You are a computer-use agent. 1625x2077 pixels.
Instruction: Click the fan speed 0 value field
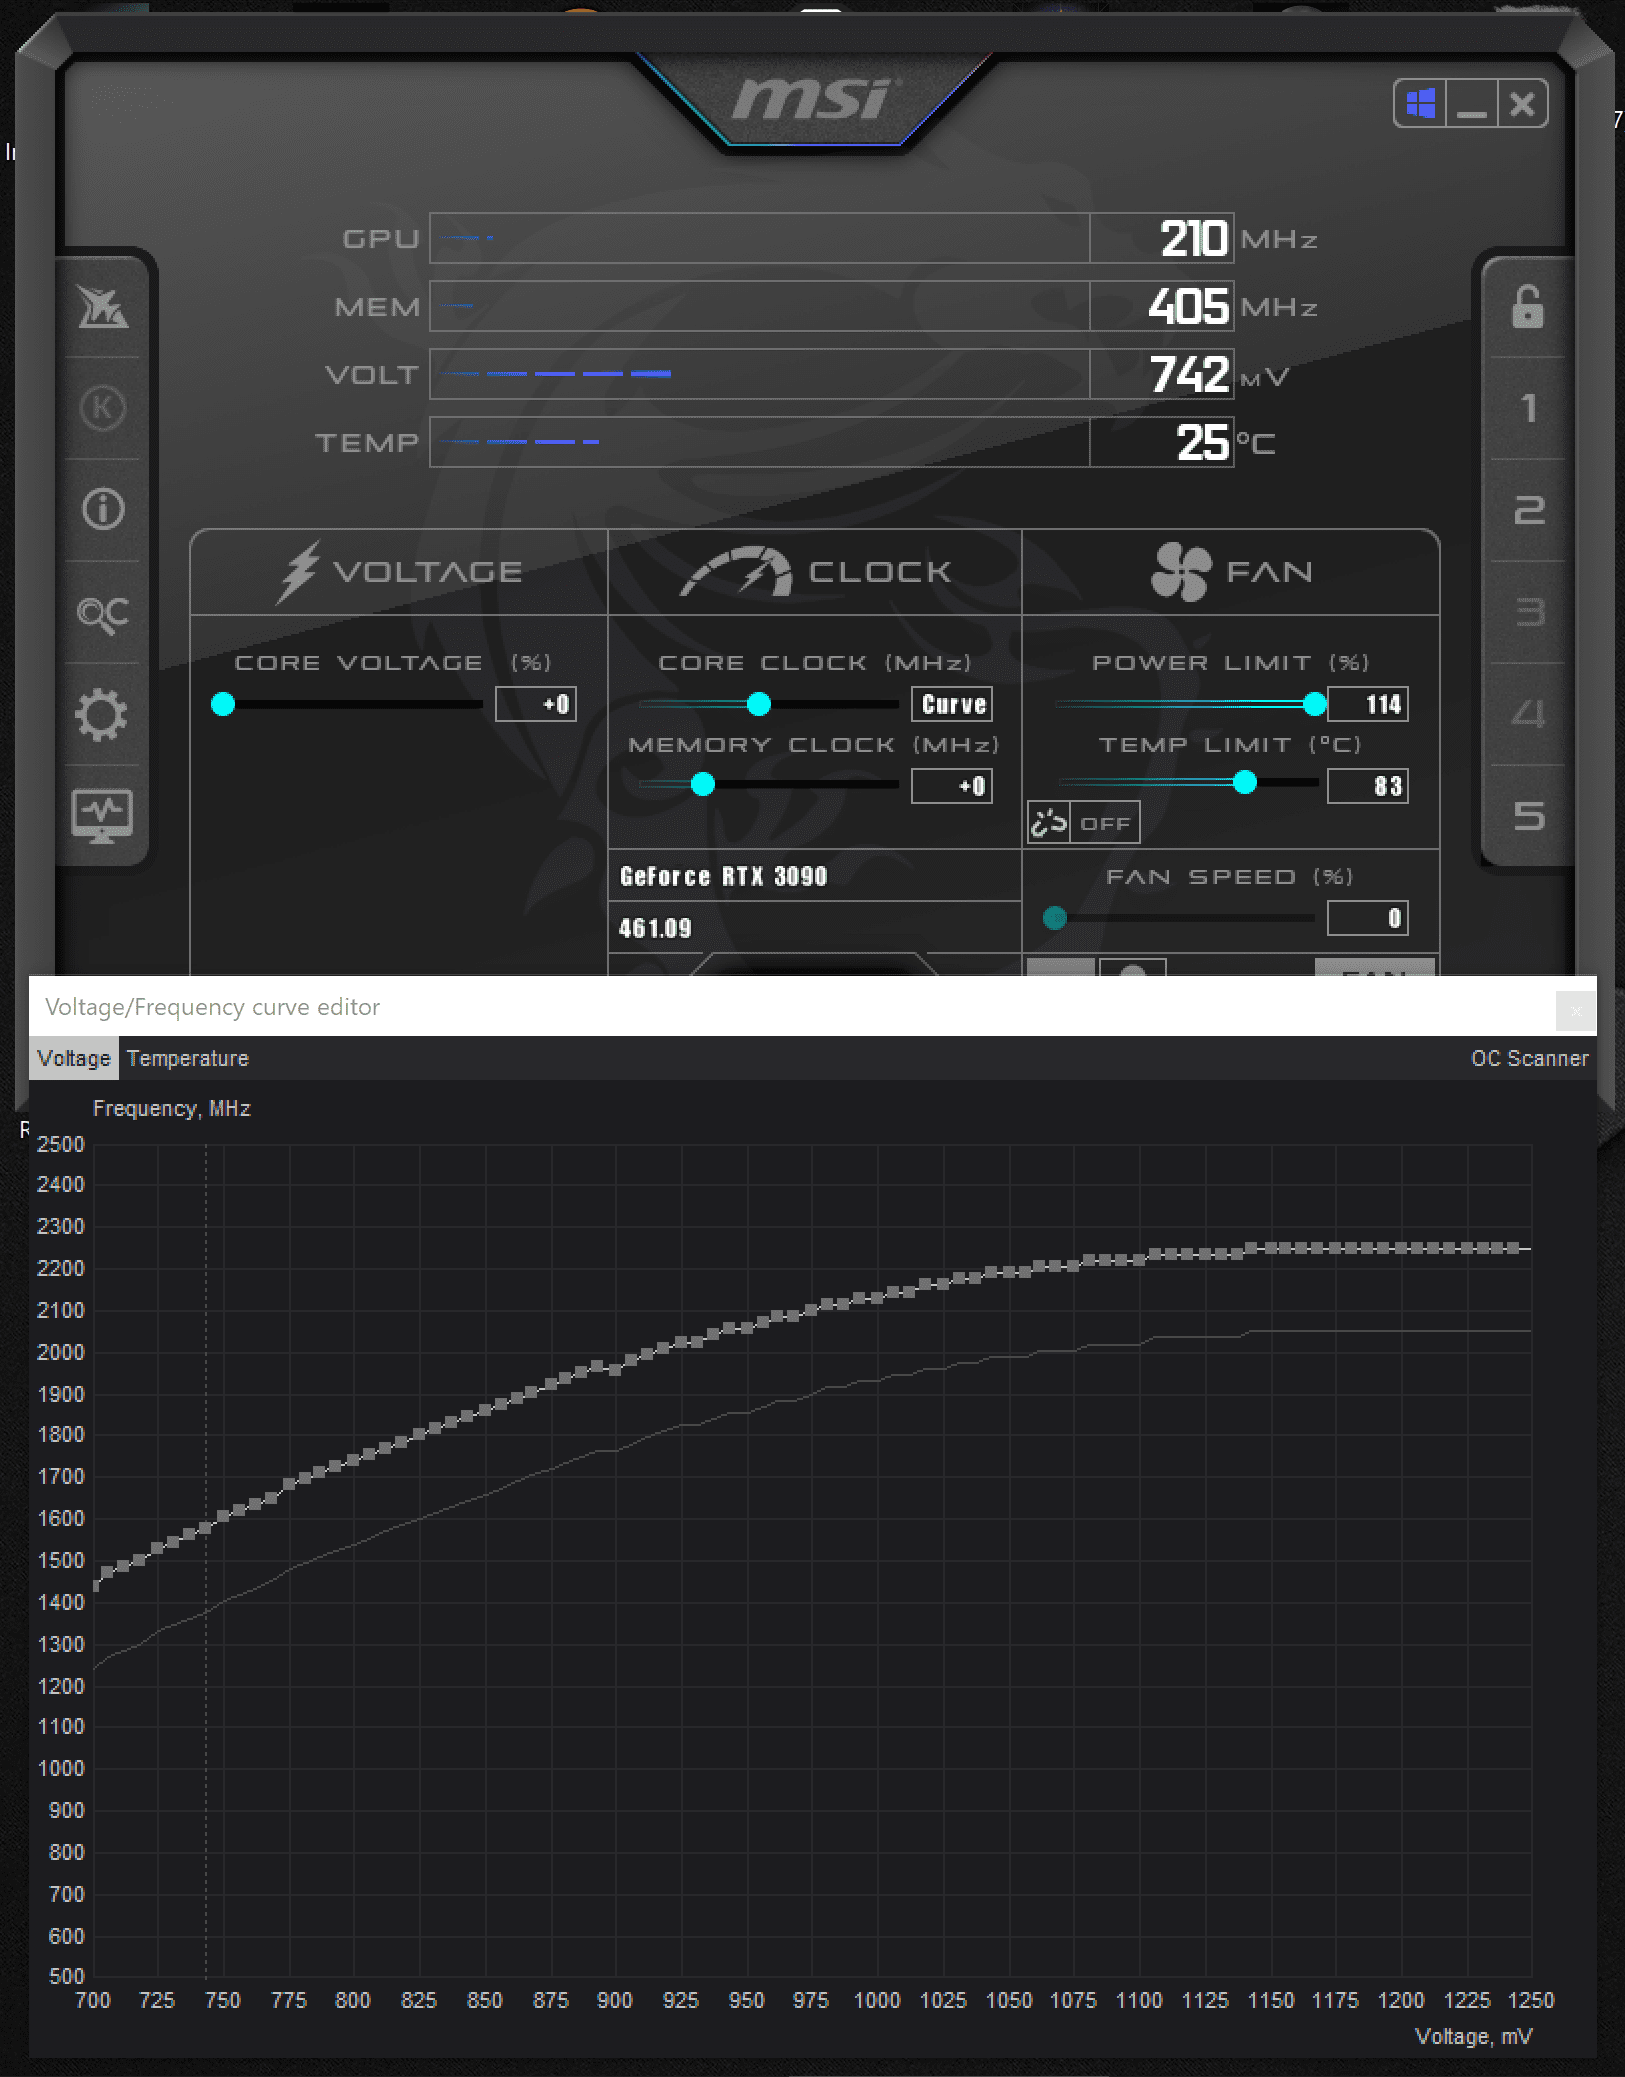[x=1368, y=918]
